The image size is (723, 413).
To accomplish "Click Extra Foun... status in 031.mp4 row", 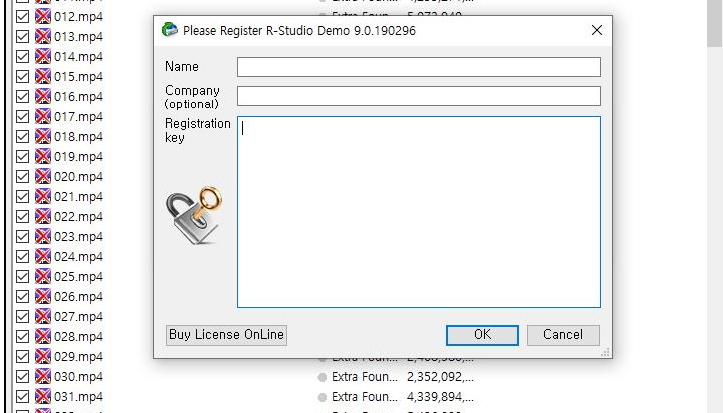I will (x=365, y=397).
